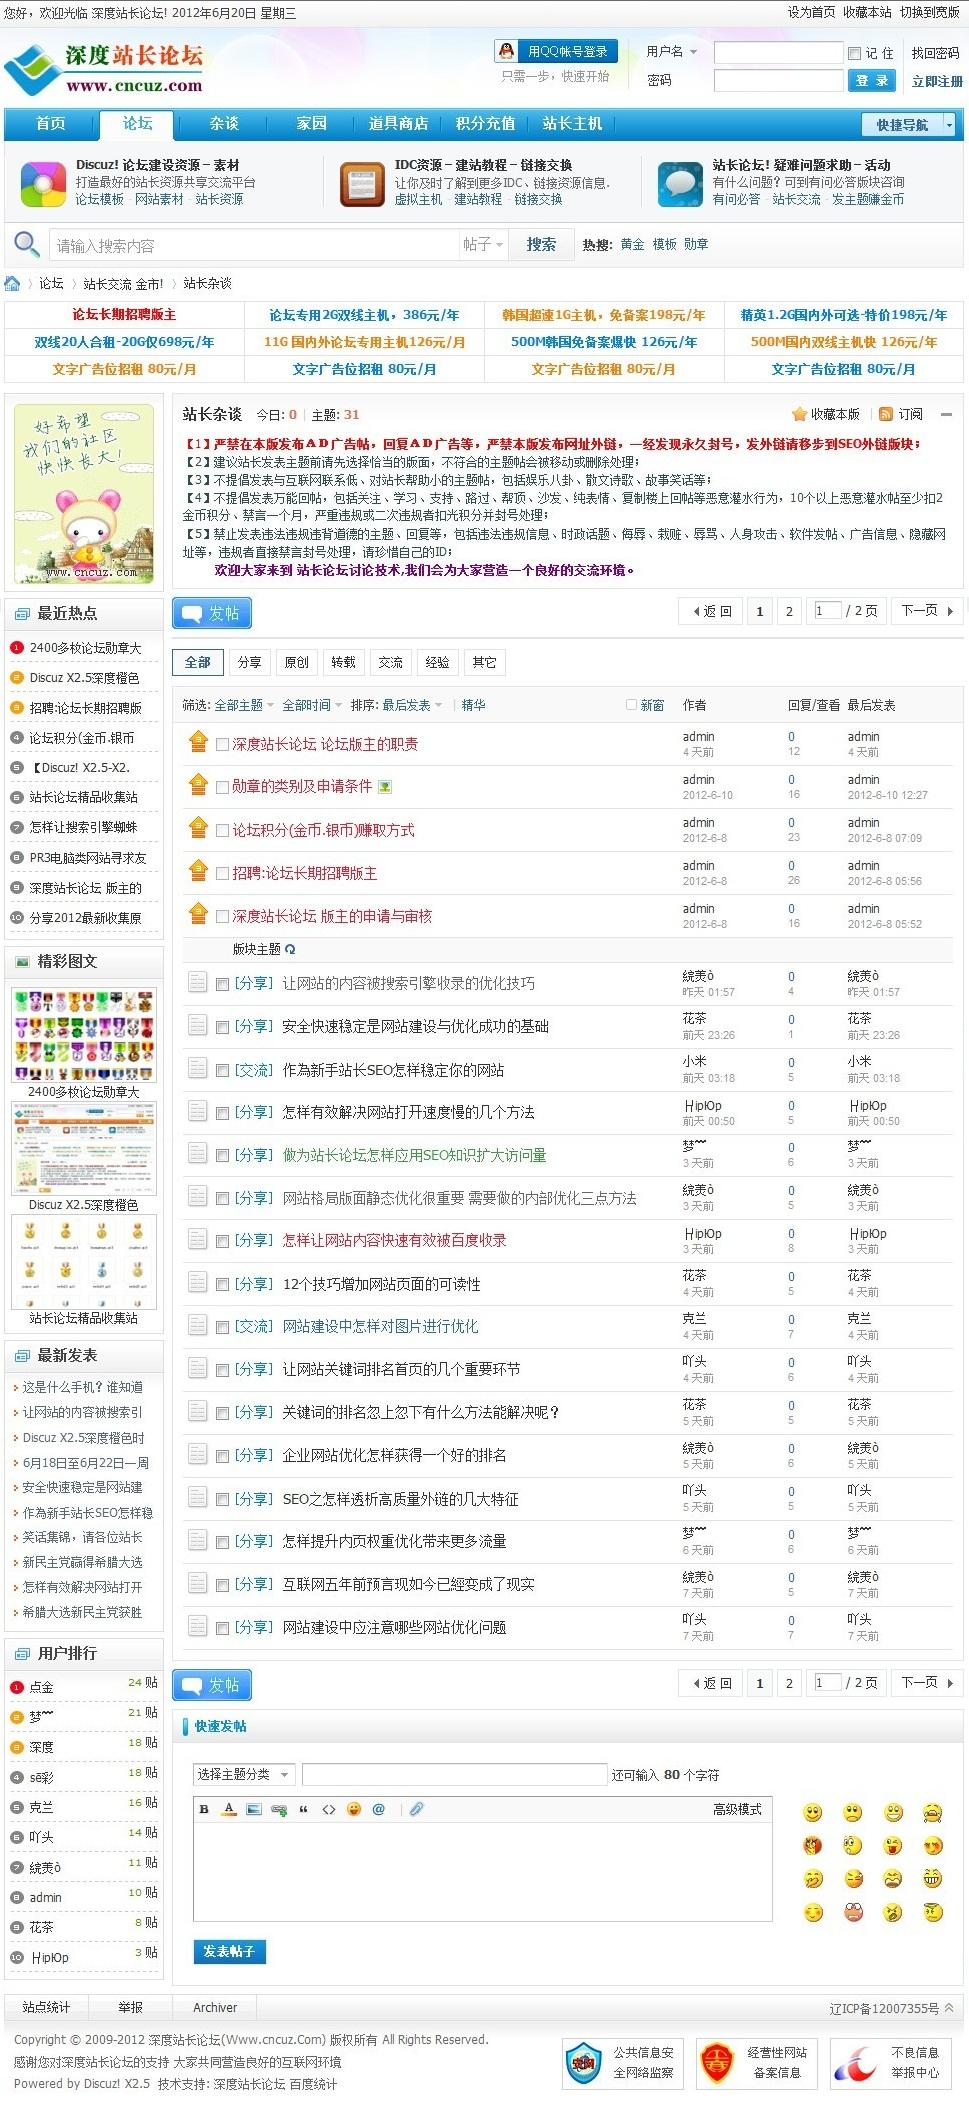Expand the 快捷导航 quick navigation menu

coord(909,124)
